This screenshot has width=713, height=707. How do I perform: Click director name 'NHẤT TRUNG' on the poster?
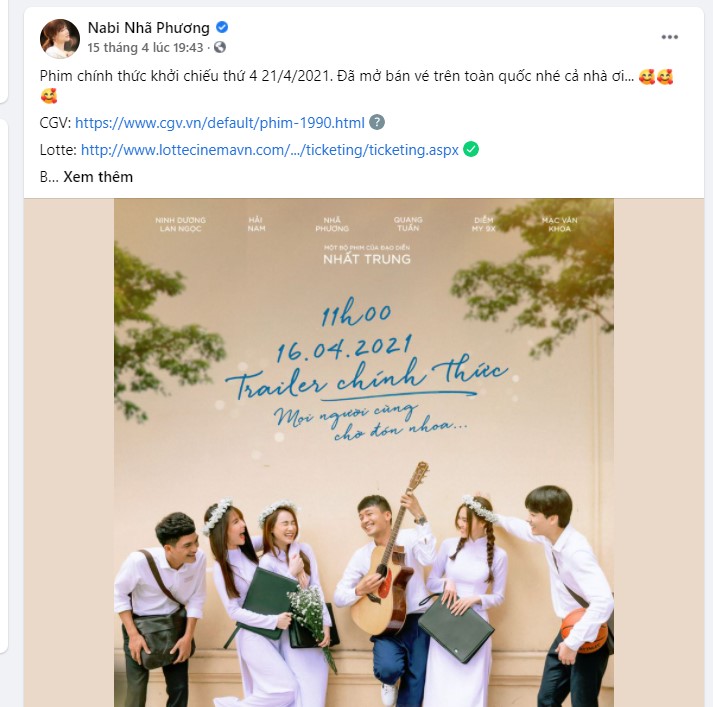pyautogui.click(x=367, y=259)
